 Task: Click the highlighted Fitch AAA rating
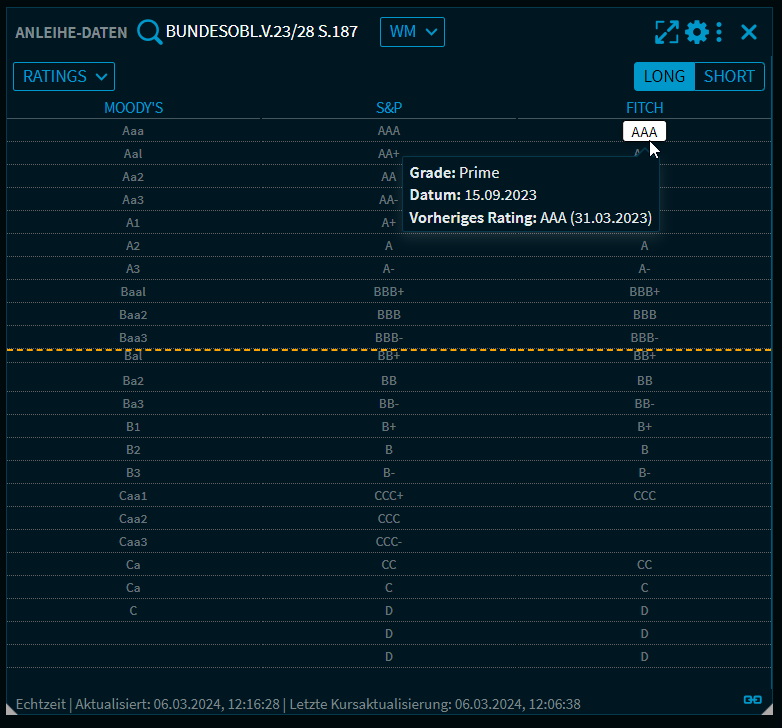[x=644, y=131]
